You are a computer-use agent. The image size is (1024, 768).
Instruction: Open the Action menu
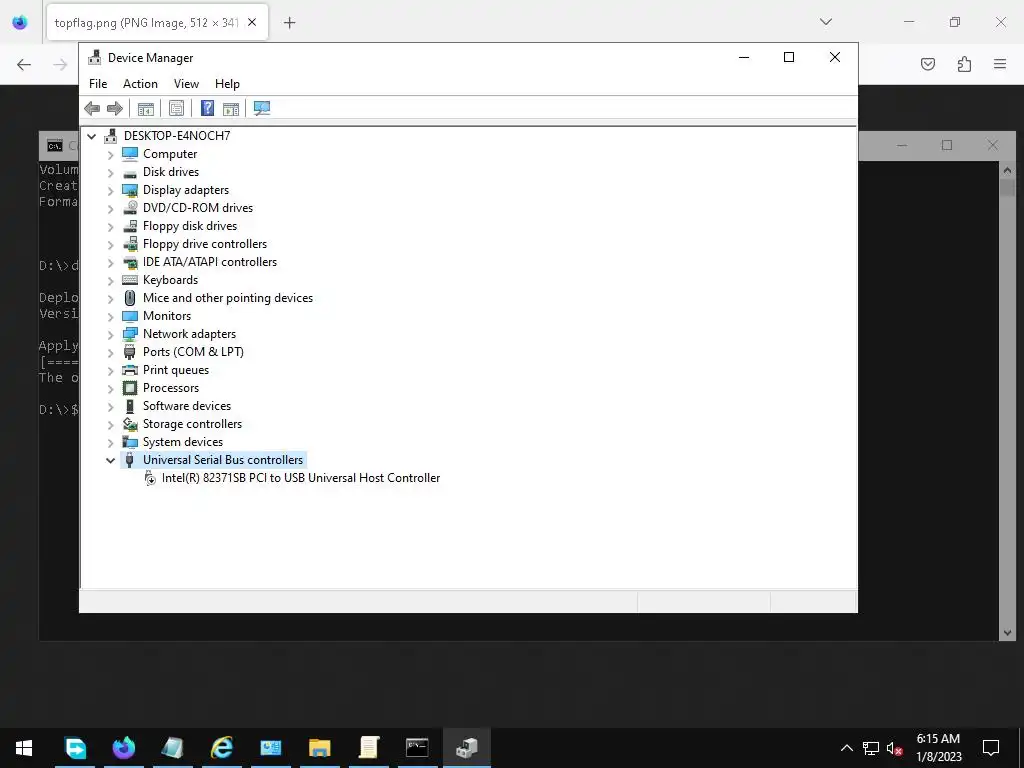pos(140,84)
